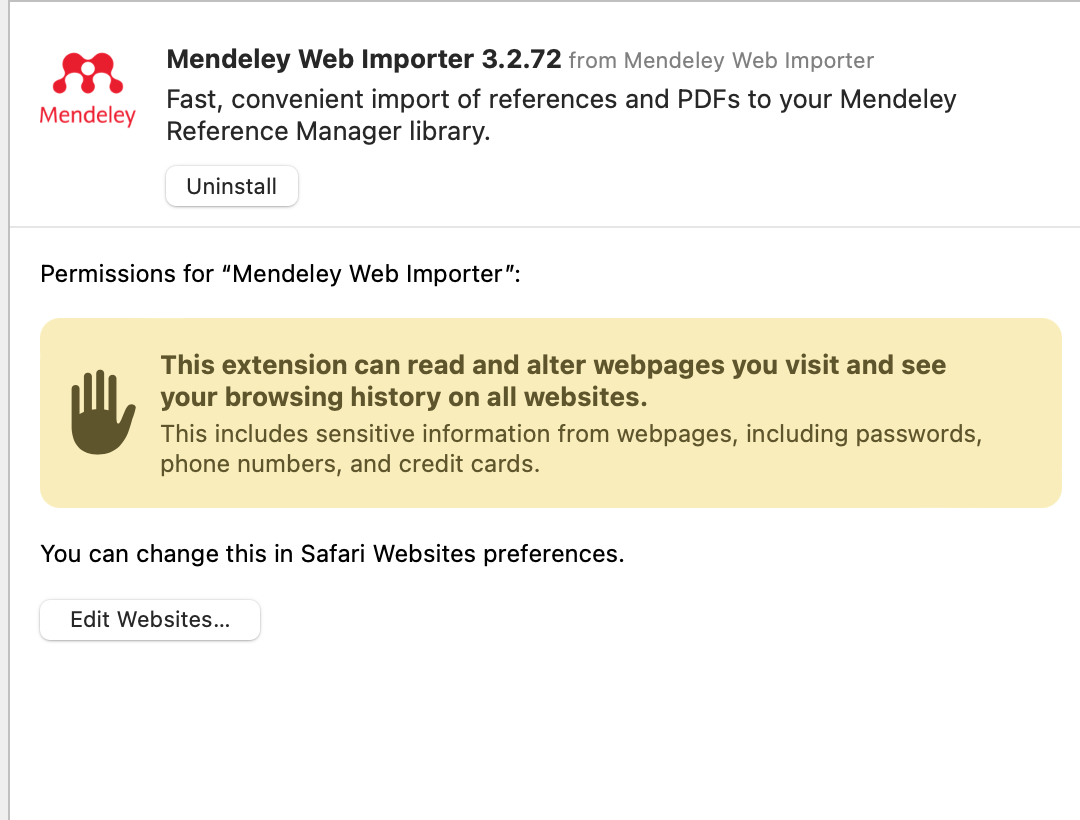Click "your browsing history on all websites." text
The image size is (1080, 820).
404,397
